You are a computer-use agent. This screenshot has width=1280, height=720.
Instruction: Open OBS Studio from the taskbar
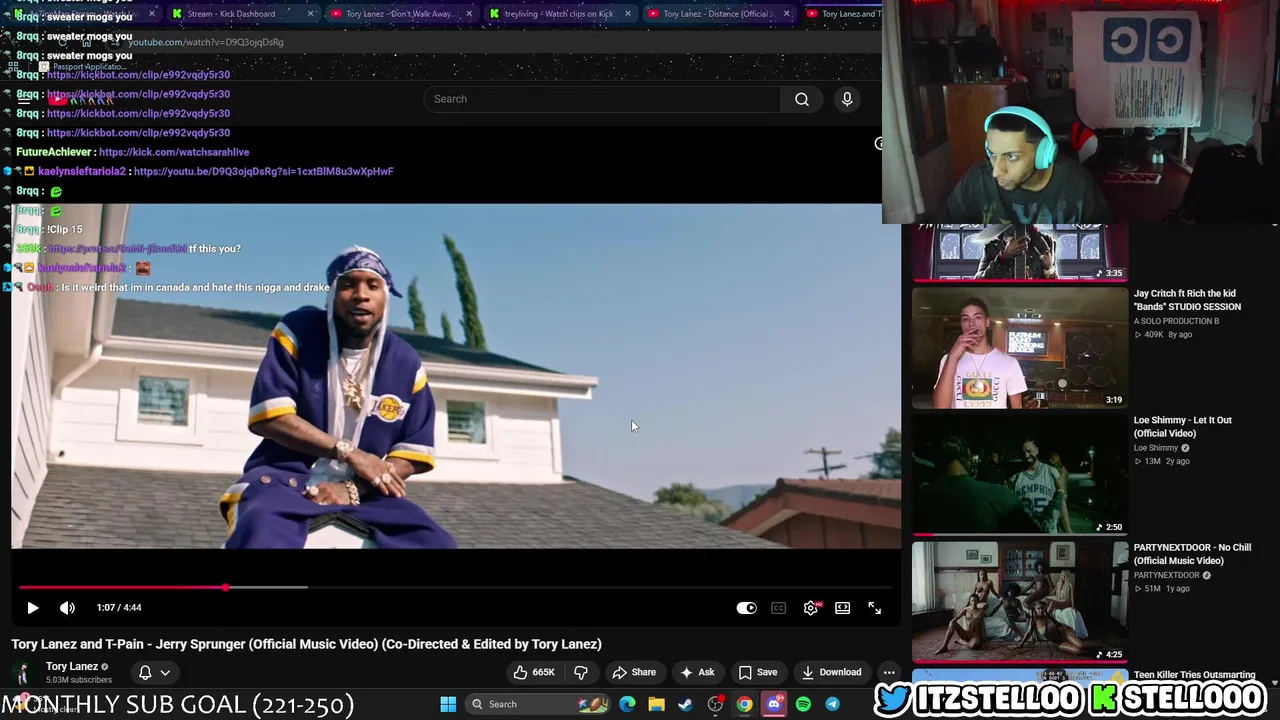pos(715,704)
